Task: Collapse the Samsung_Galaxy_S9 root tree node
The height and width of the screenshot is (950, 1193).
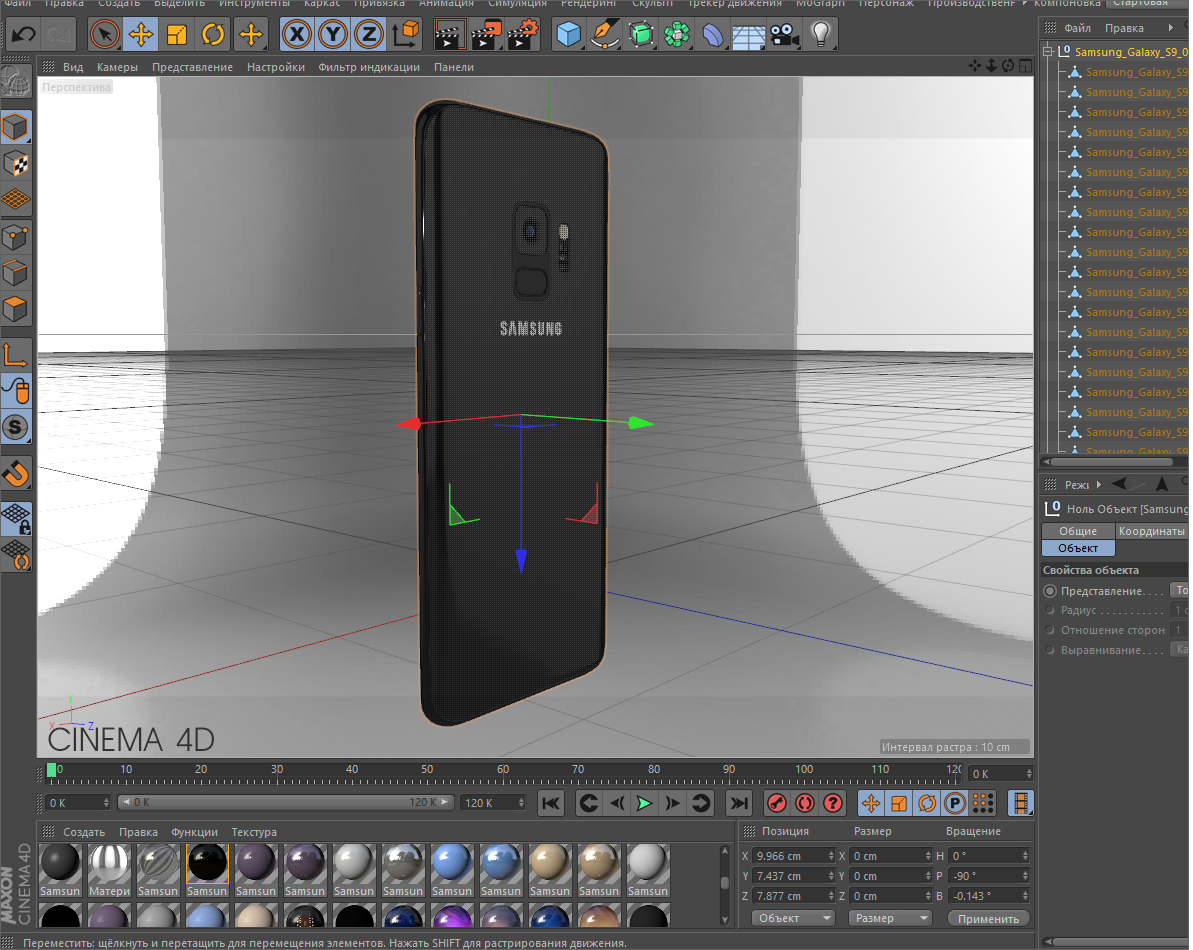Action: click(x=1047, y=51)
